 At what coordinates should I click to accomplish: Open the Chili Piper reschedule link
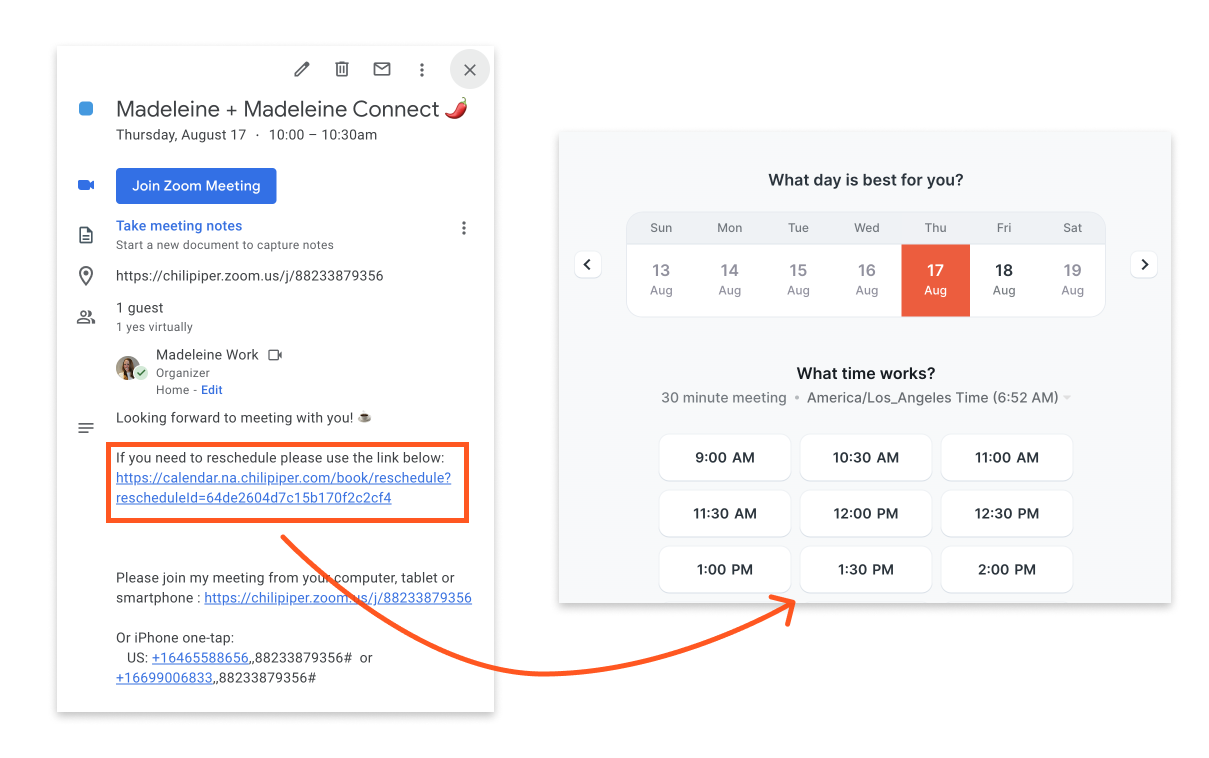[x=283, y=487]
